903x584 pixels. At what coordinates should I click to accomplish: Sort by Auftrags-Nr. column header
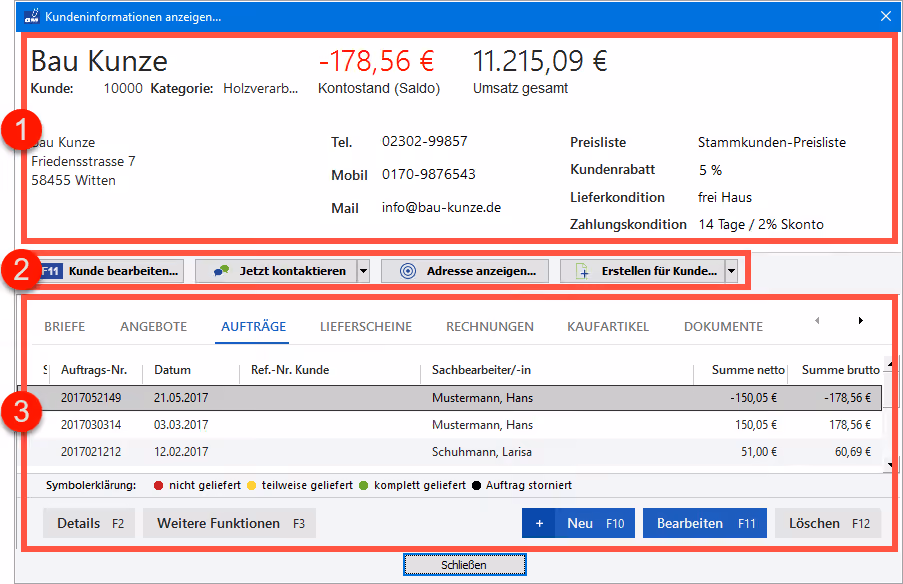click(94, 370)
